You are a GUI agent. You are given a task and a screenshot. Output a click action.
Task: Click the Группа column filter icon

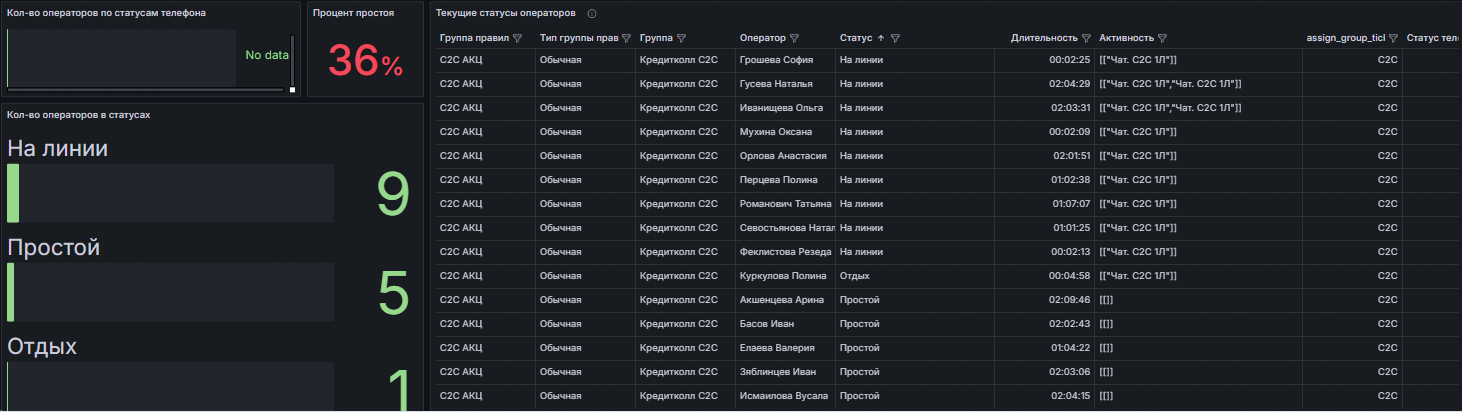(681, 39)
